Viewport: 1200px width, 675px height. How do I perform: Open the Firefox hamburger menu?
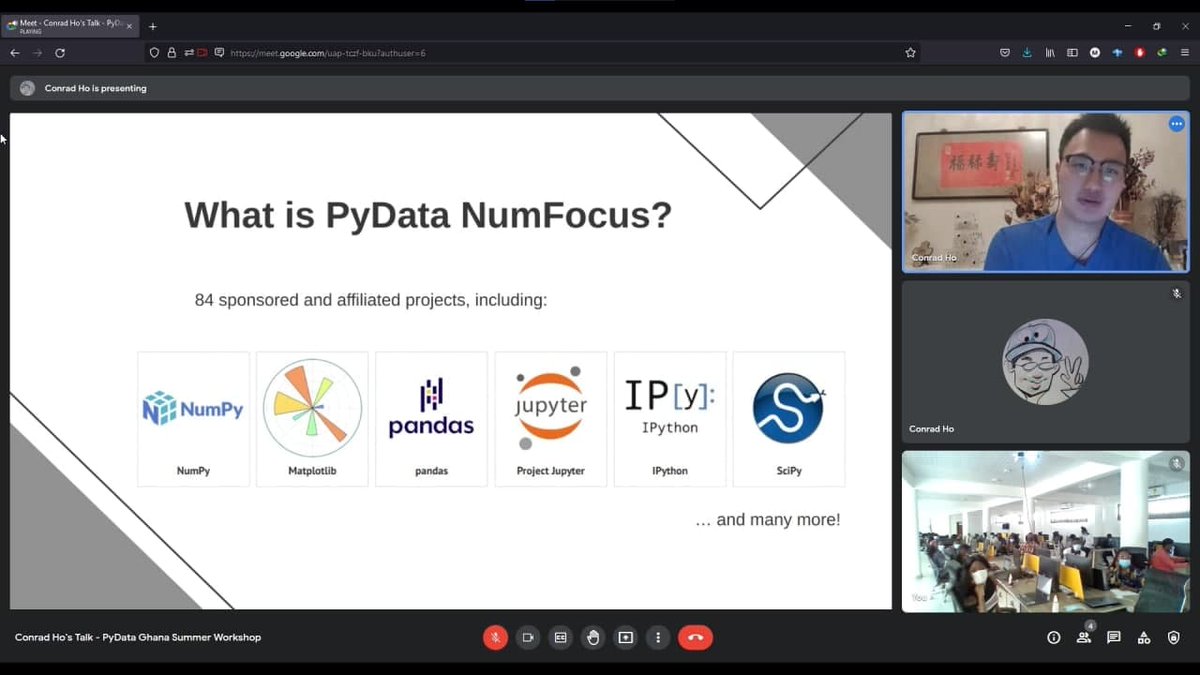coord(1185,53)
